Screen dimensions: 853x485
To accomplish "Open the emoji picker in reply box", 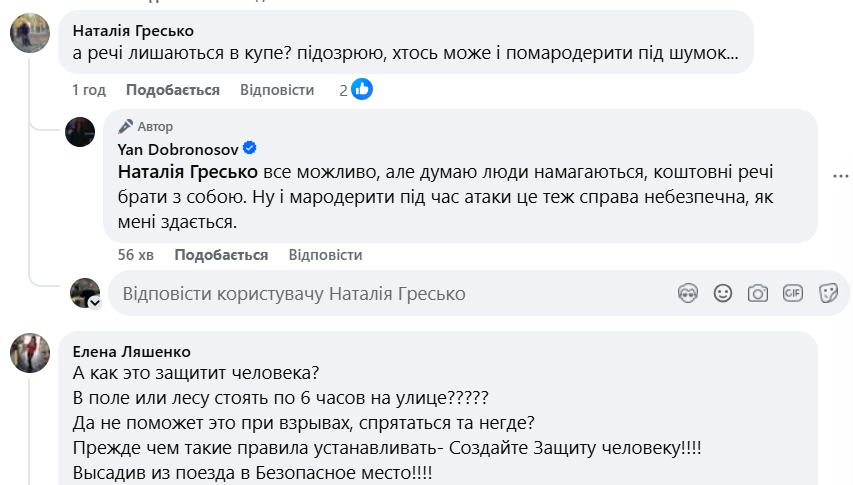I will click(723, 293).
